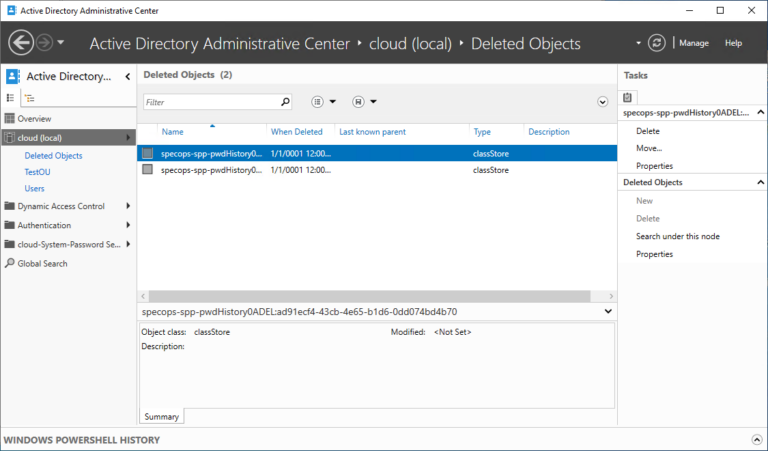
Task: Click the refresh icon in the header
Action: pyautogui.click(x=656, y=43)
